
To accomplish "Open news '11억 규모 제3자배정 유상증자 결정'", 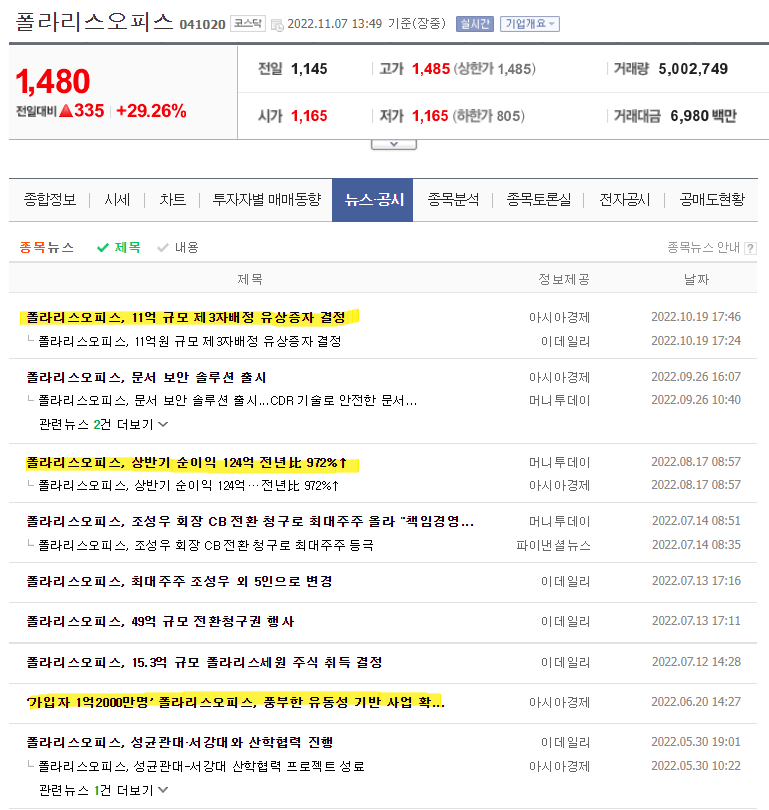I will tap(186, 317).
